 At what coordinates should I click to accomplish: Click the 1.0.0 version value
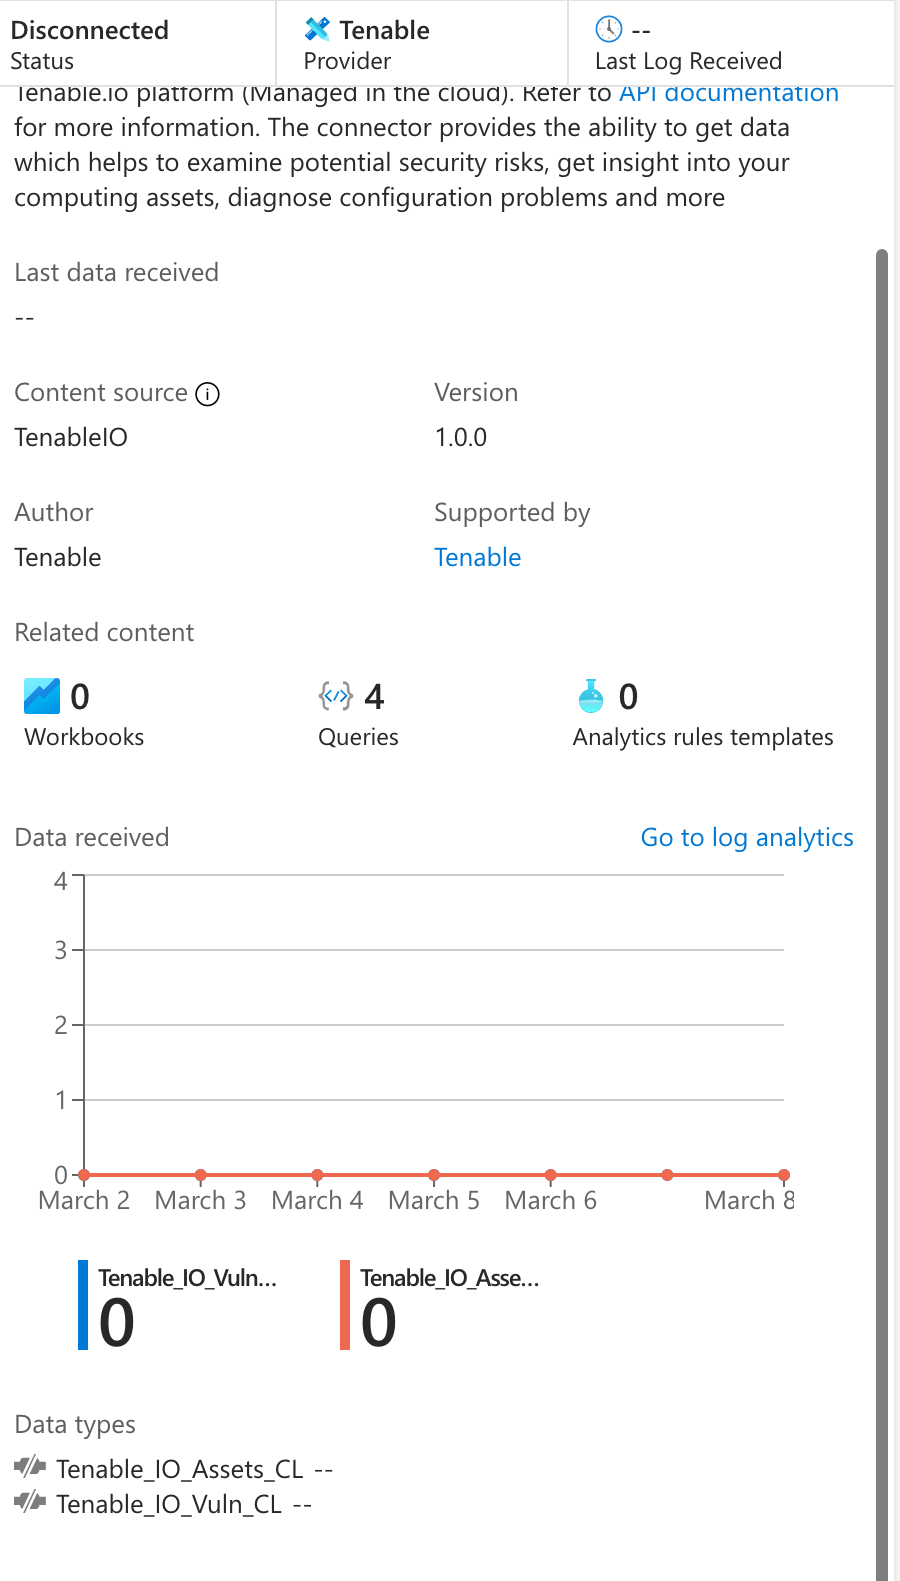point(461,437)
